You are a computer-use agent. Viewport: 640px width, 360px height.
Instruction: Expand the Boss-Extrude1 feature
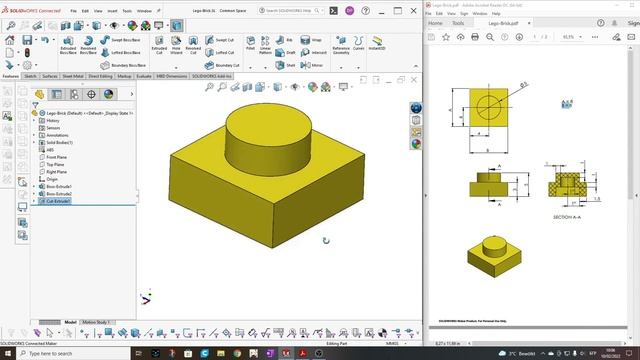[34, 187]
